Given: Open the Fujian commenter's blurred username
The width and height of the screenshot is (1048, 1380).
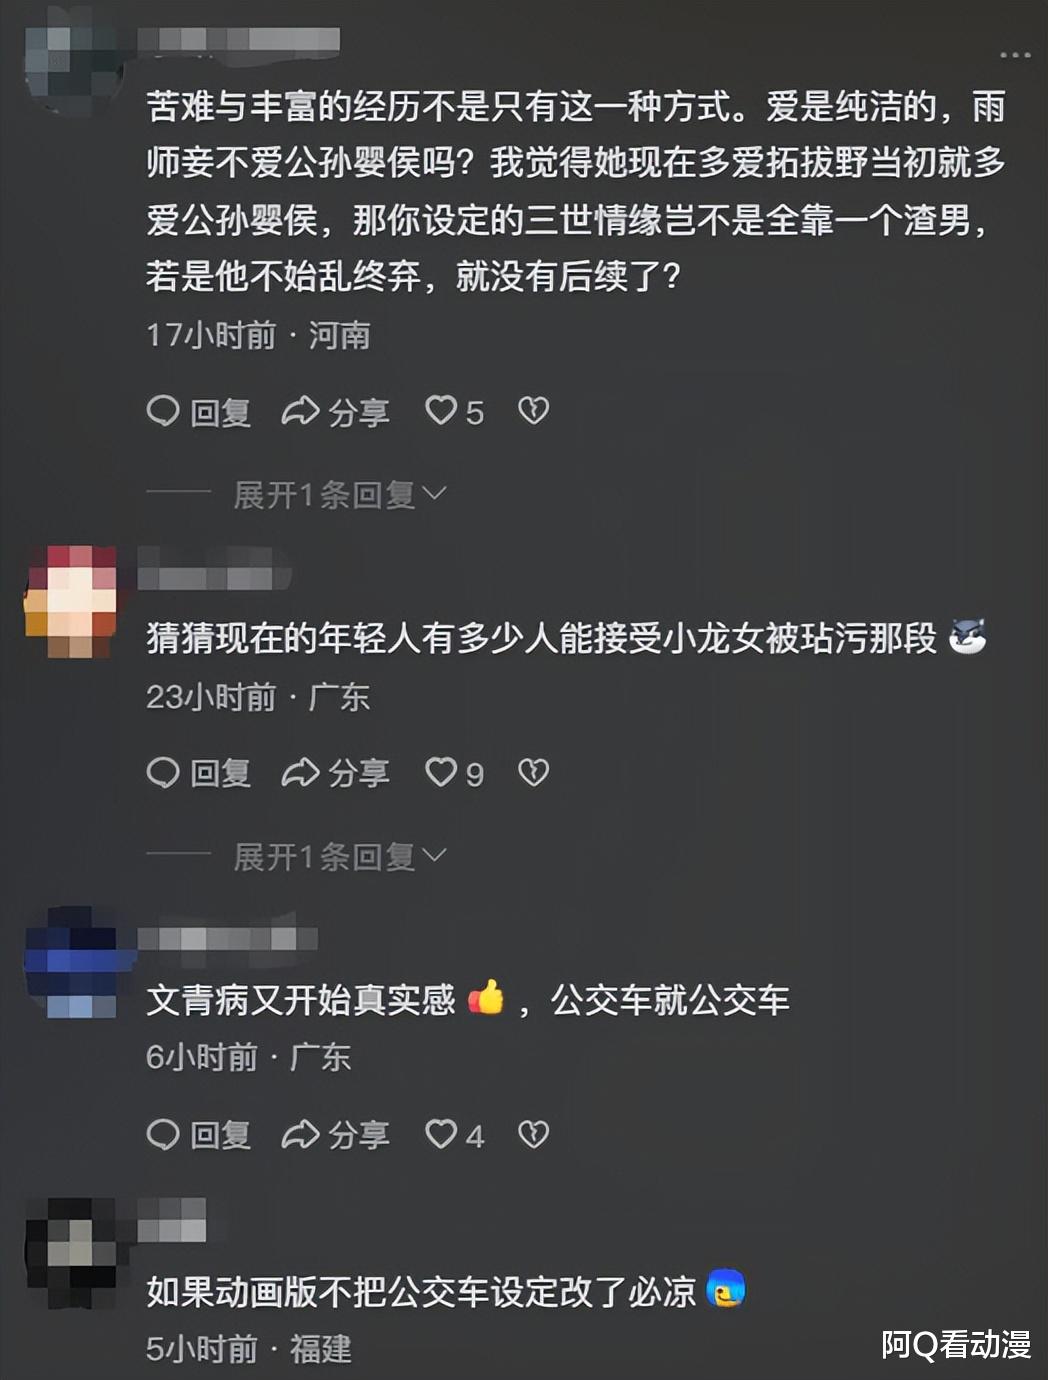Looking at the screenshot, I should click(171, 1219).
